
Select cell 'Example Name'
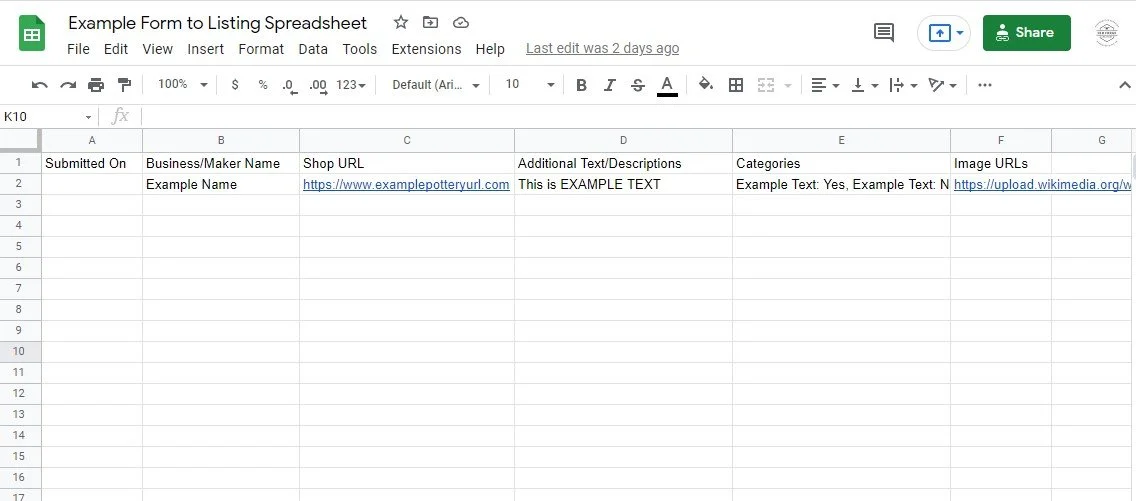click(x=221, y=185)
